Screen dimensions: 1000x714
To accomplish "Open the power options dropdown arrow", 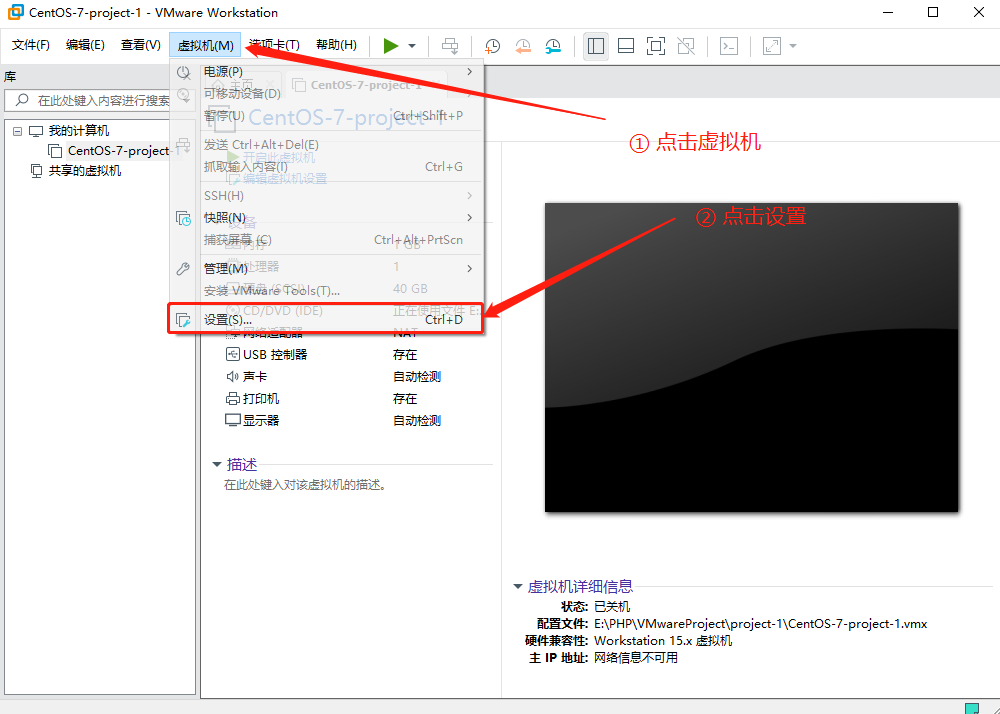I will (412, 46).
